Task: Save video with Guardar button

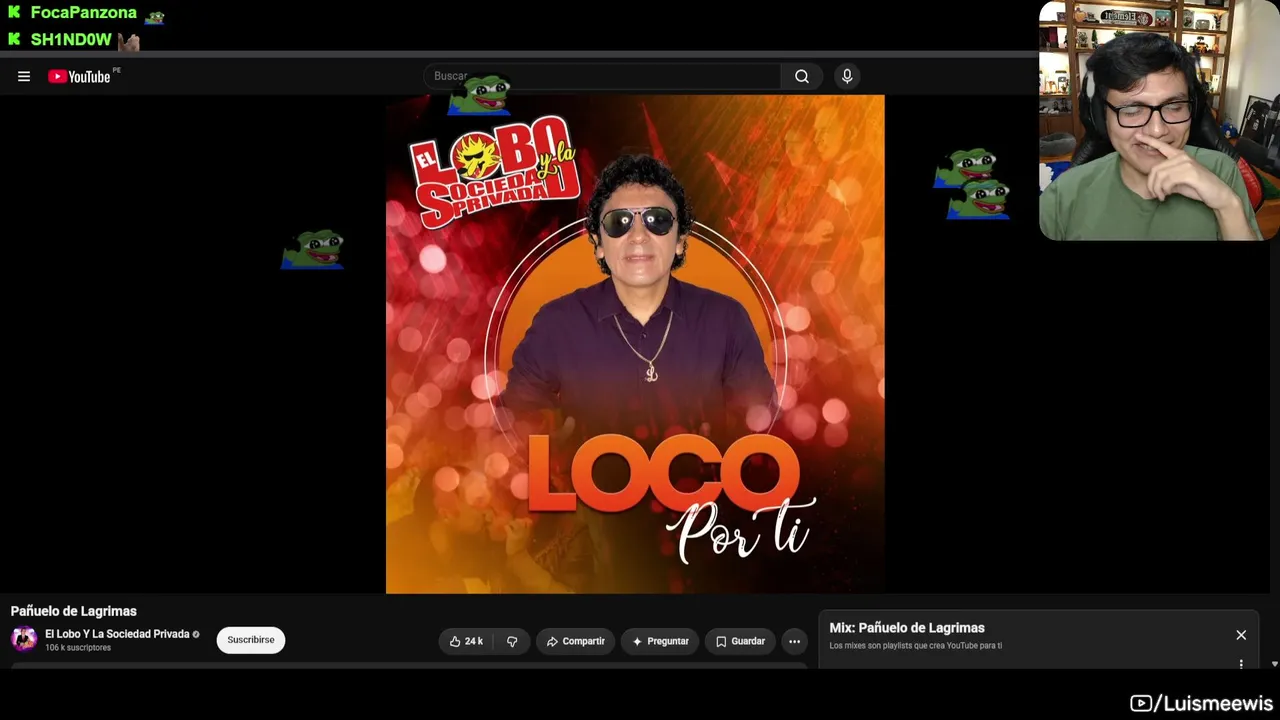Action: 740,641
